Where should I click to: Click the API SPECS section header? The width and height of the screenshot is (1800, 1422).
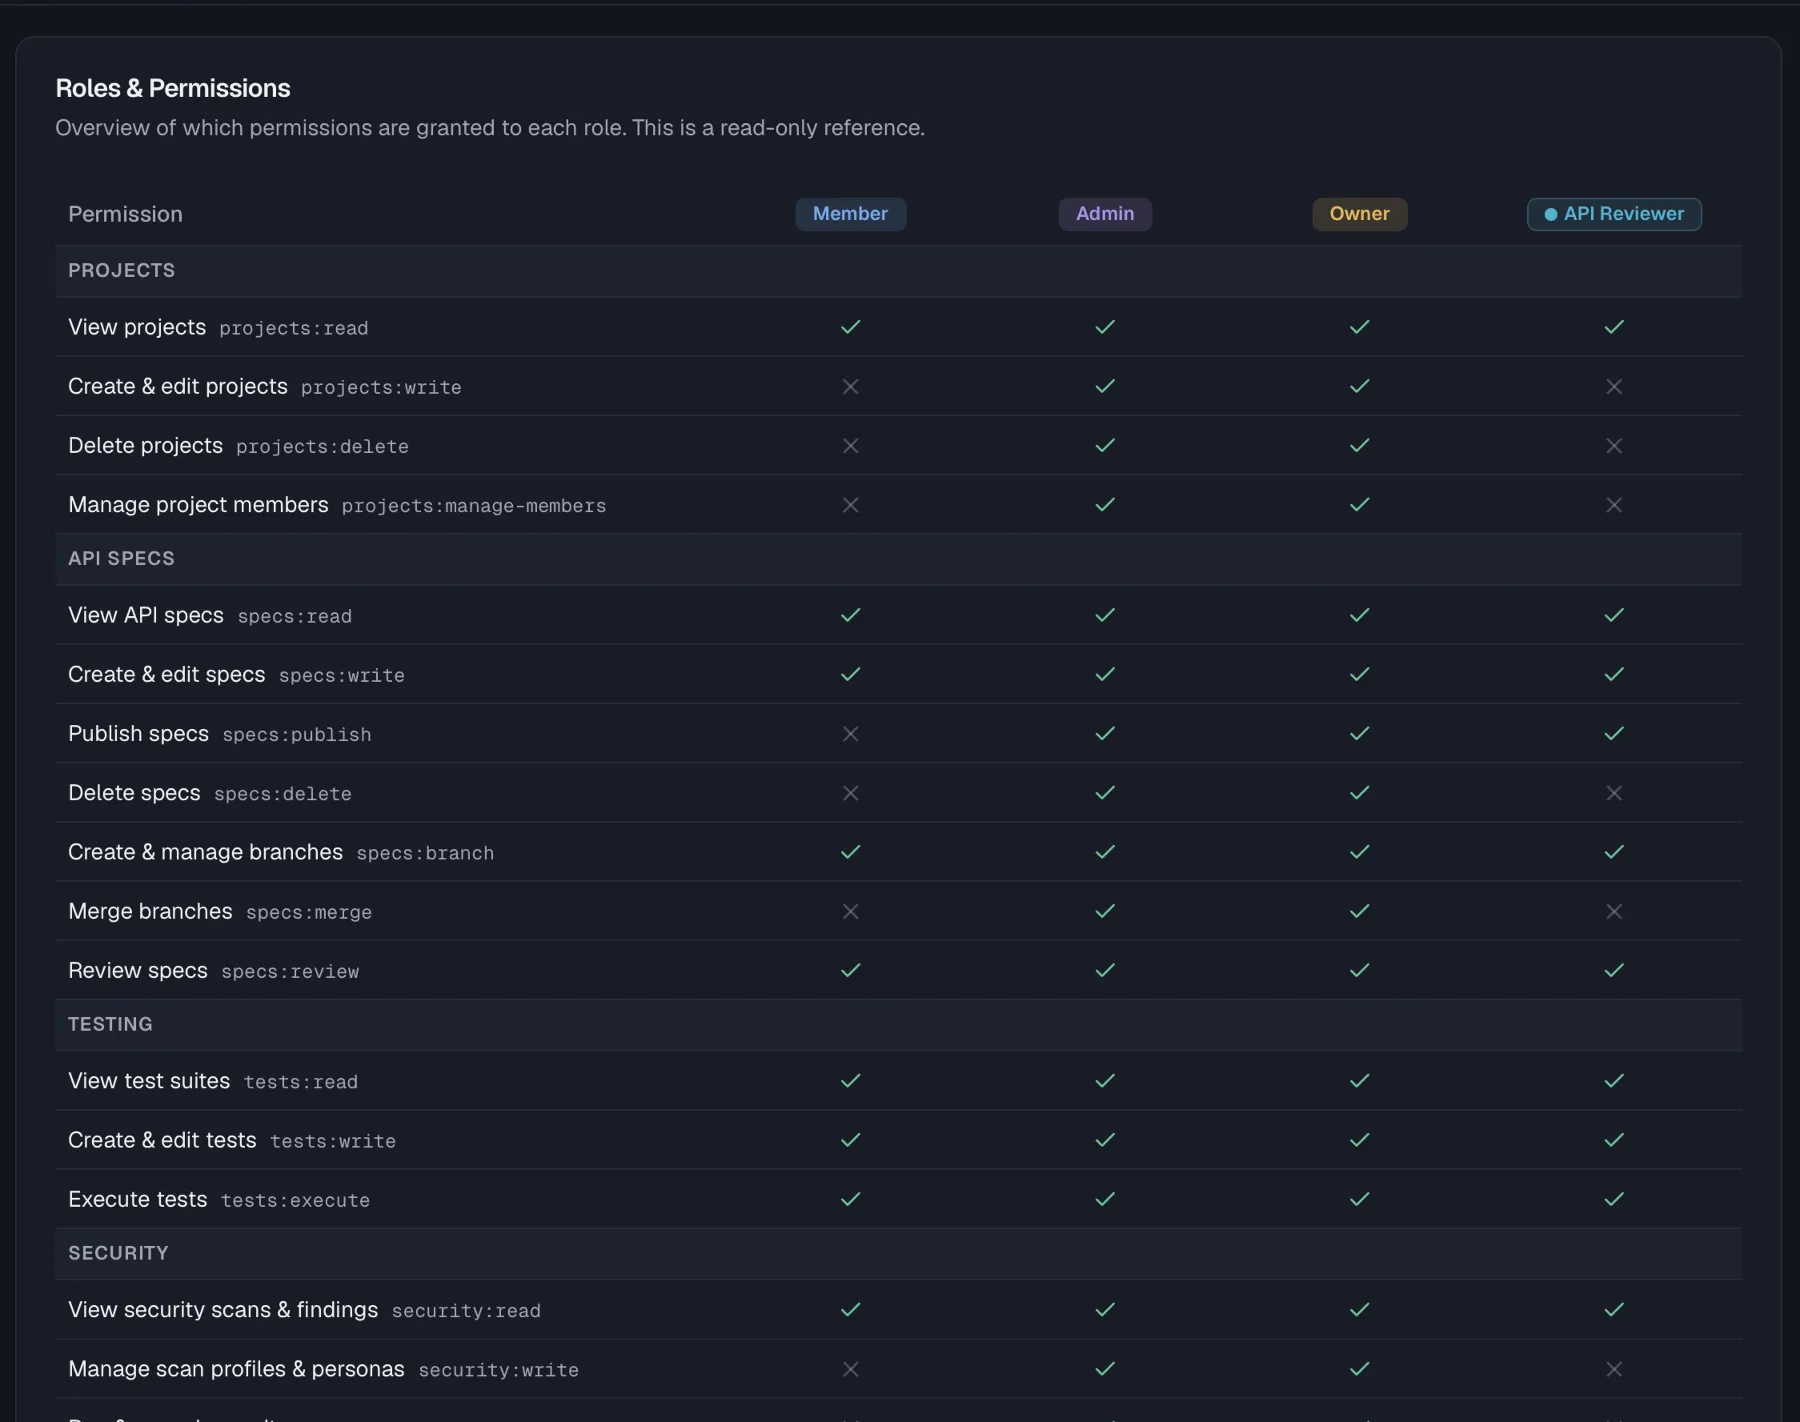[x=121, y=558]
